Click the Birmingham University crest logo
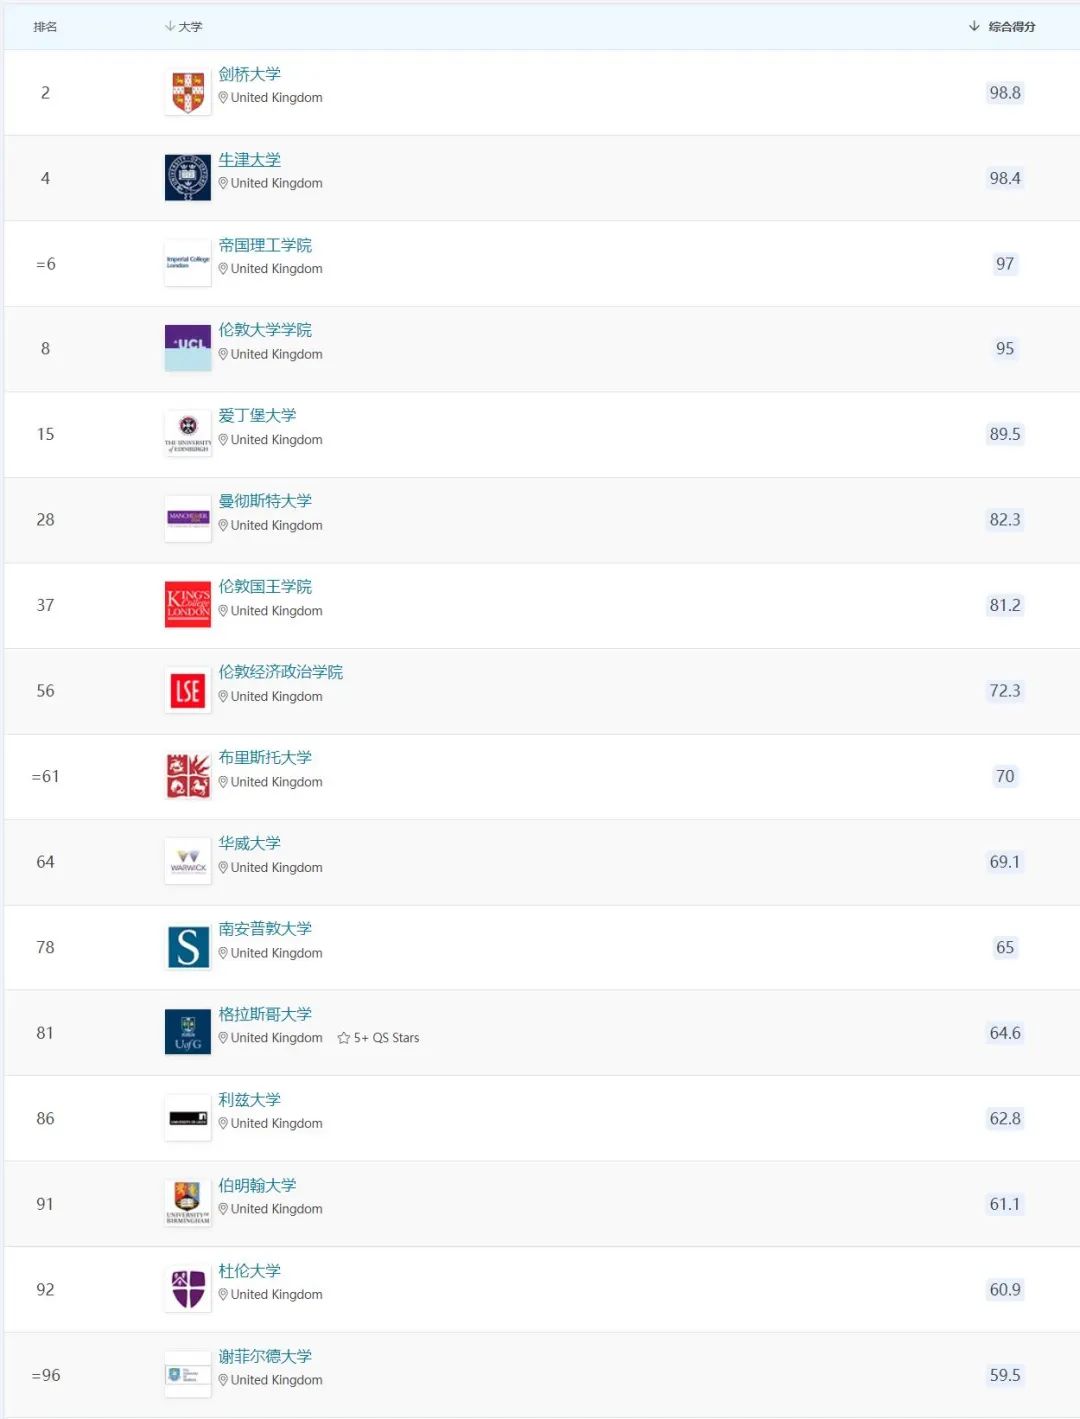1080x1419 pixels. 188,1203
